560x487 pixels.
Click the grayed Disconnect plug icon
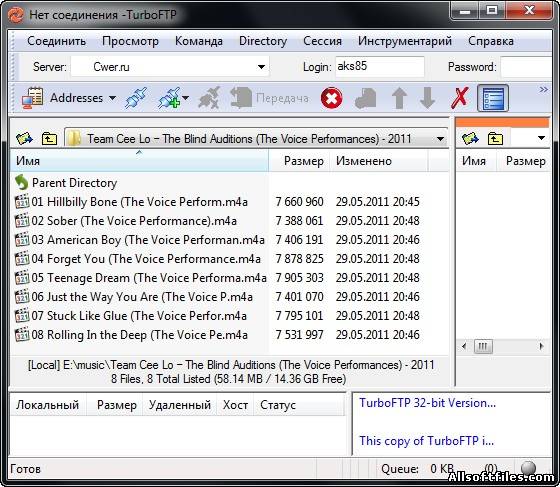pyautogui.click(x=209, y=98)
